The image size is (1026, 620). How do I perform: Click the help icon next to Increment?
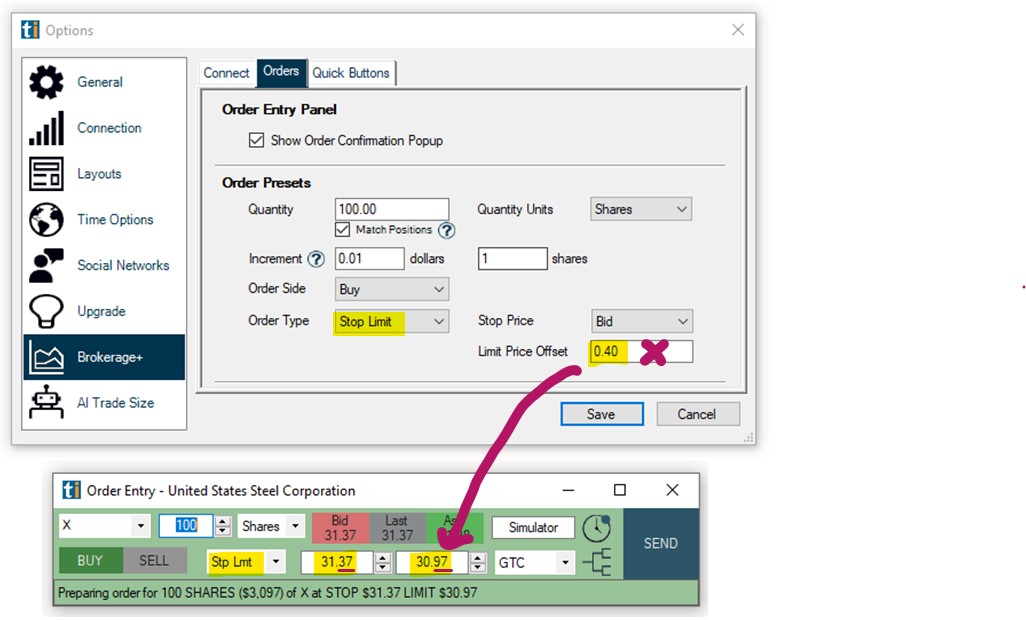(x=316, y=259)
